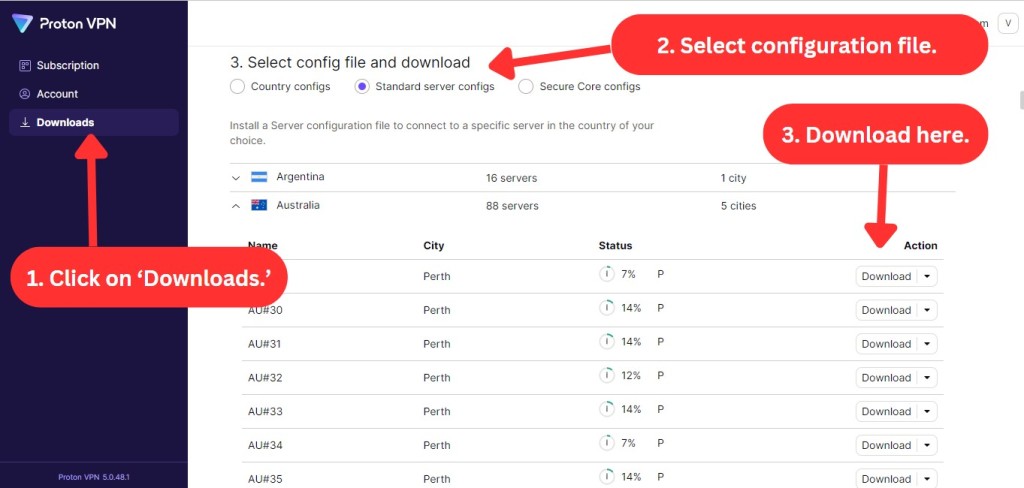
Task: Click the P feature badge for AU#34
Action: point(660,443)
